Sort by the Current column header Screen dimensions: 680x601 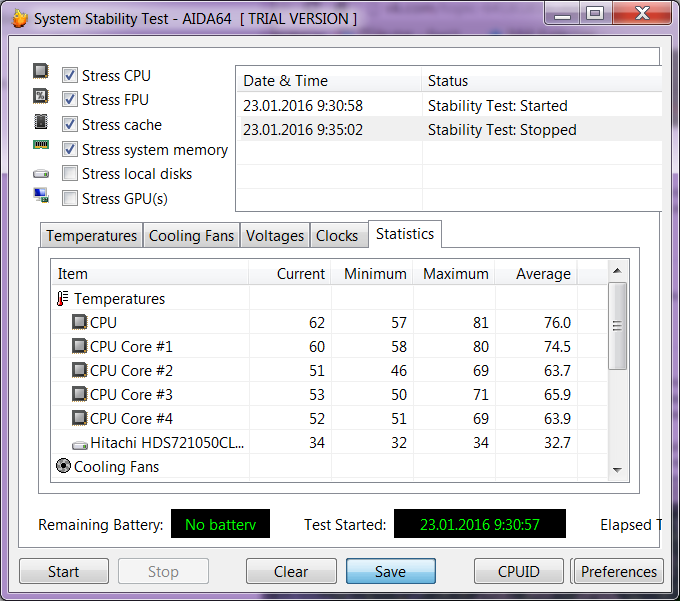pos(290,274)
